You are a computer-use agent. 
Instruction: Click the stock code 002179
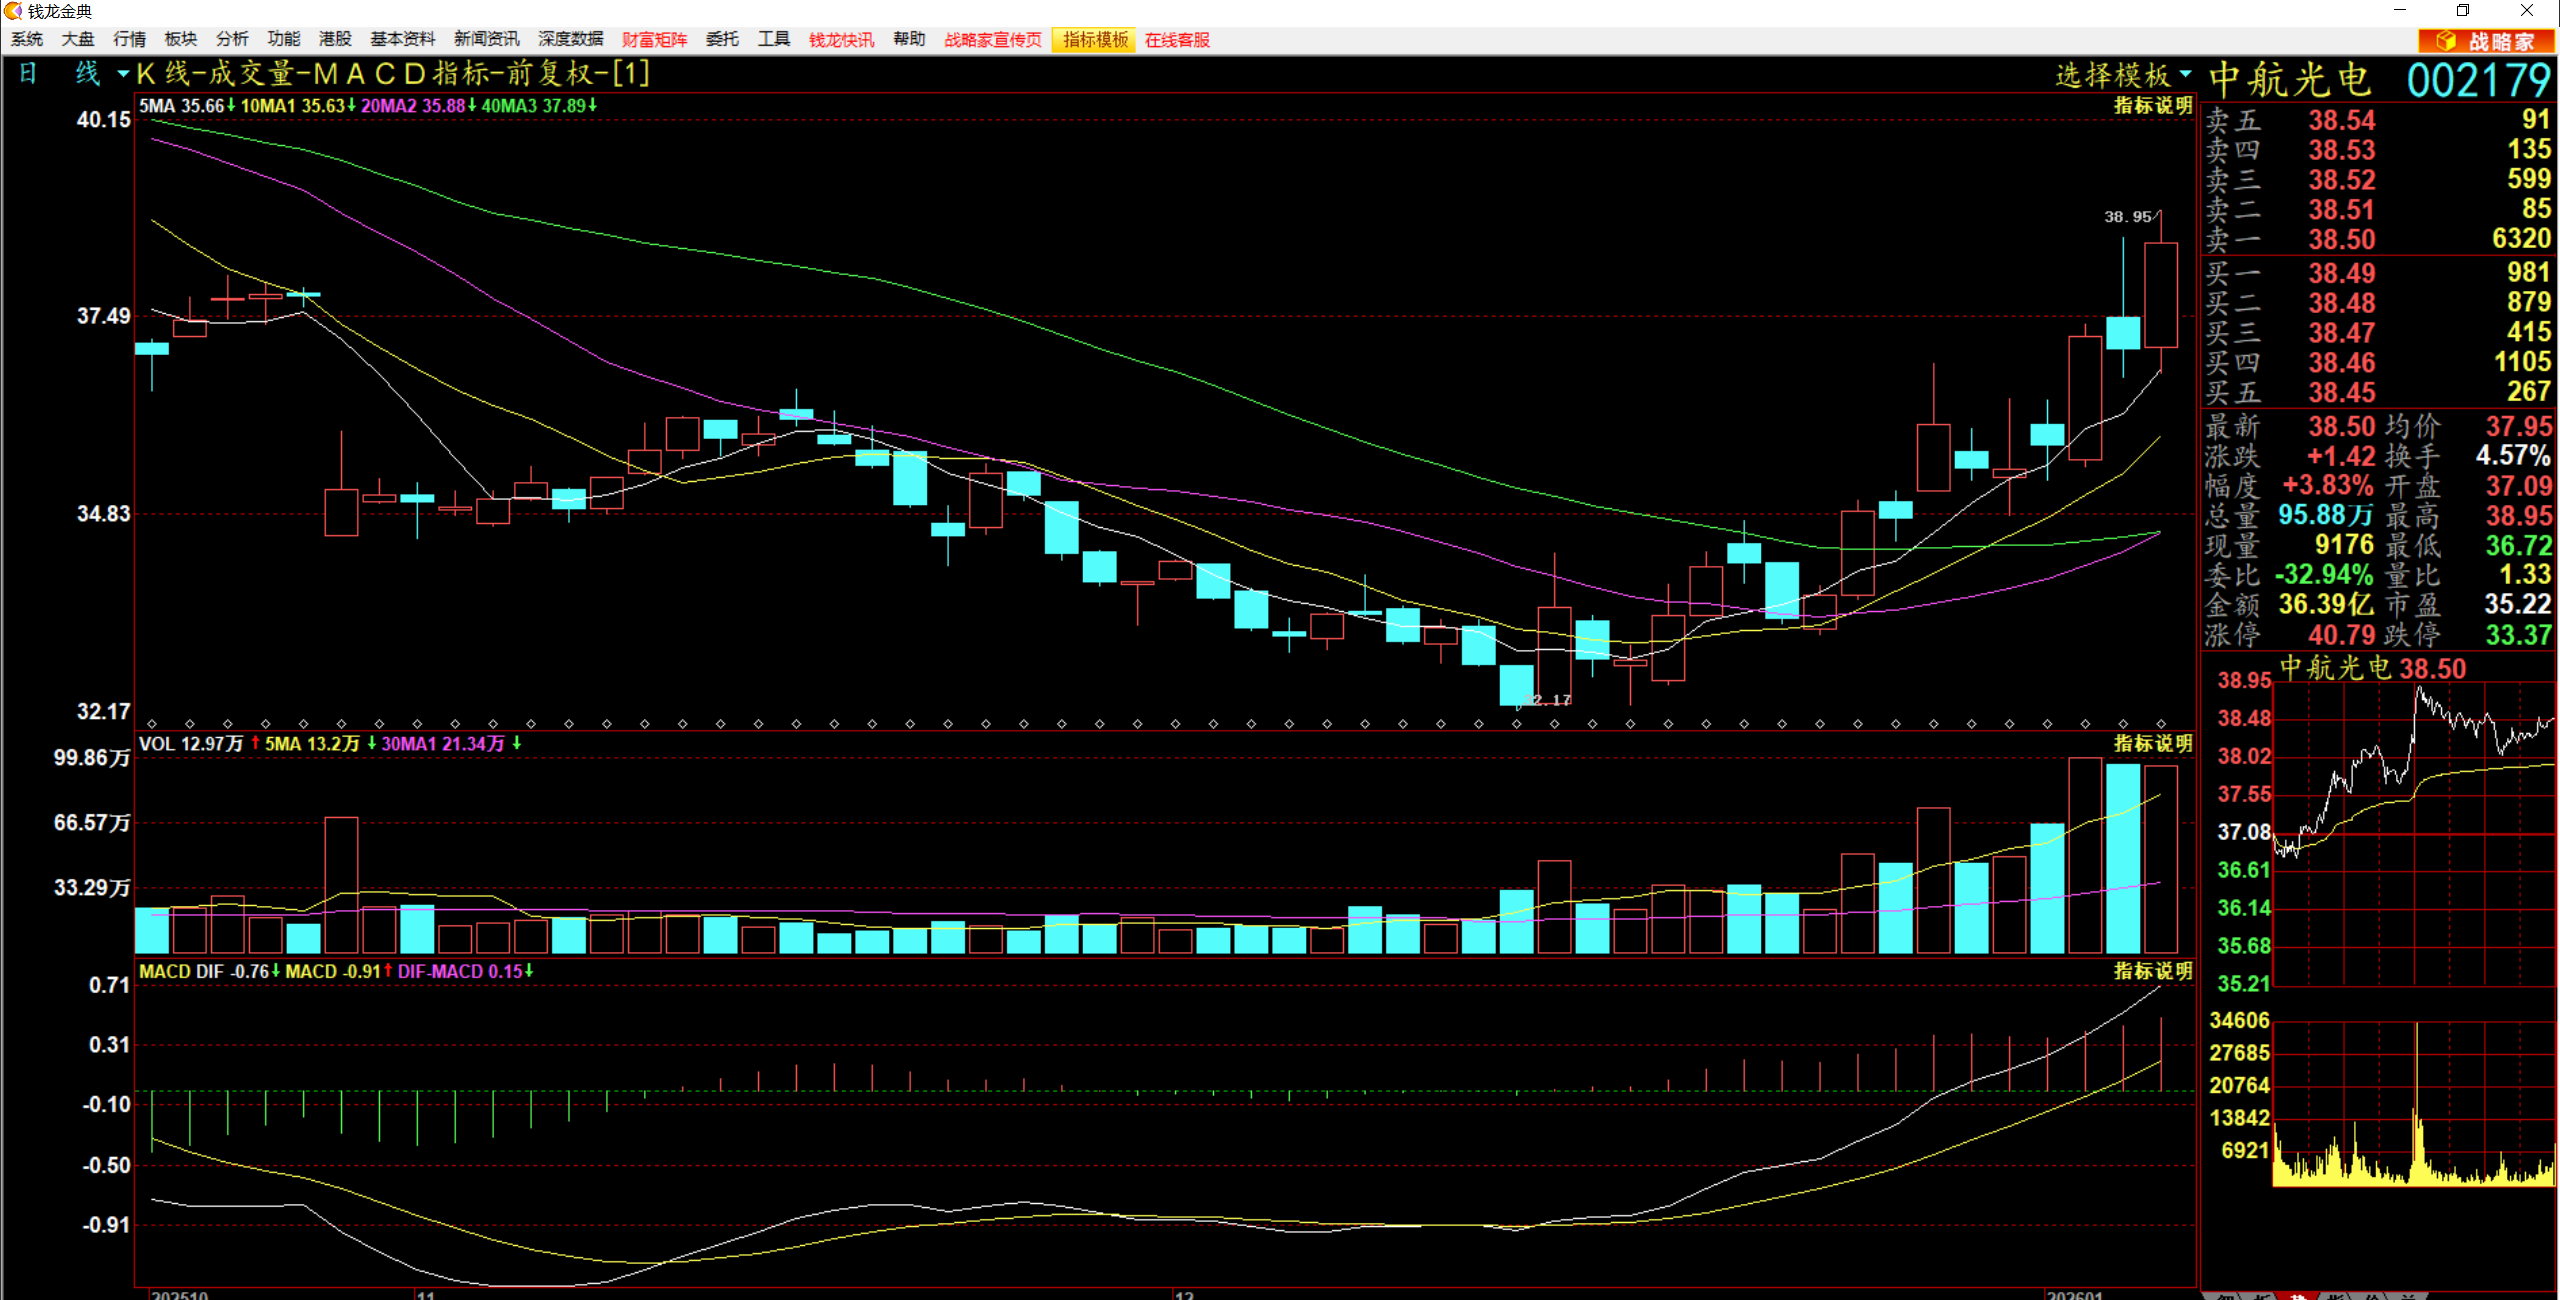pyautogui.click(x=2479, y=80)
